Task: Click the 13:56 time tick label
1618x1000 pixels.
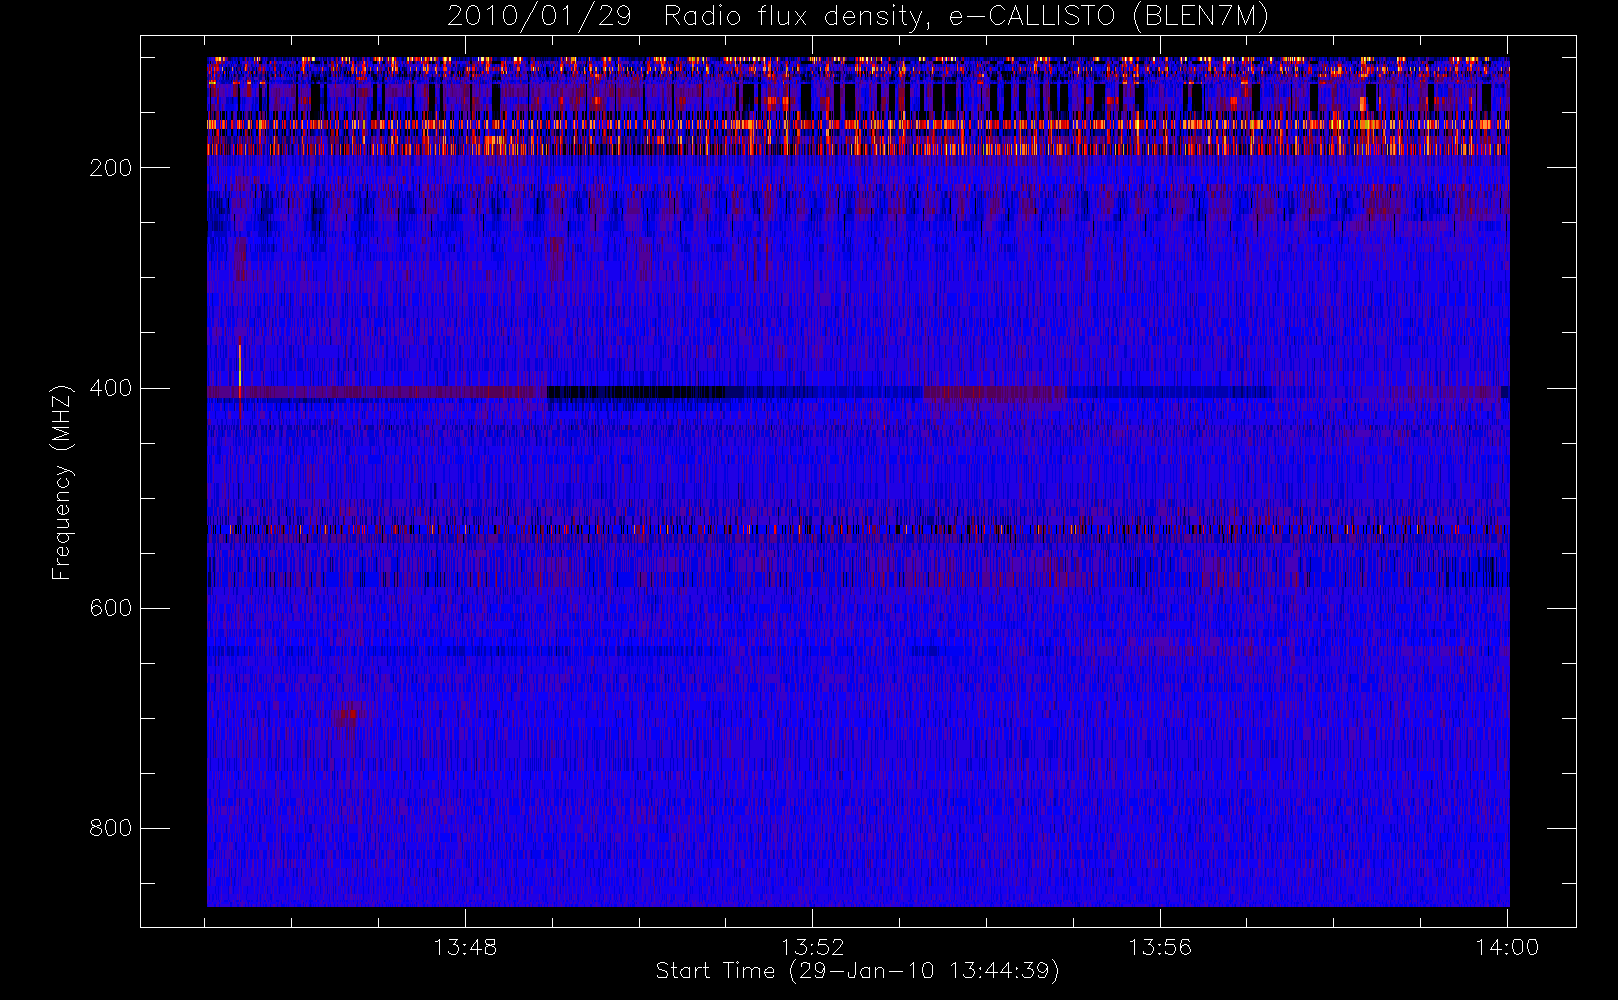Action: tap(1160, 947)
